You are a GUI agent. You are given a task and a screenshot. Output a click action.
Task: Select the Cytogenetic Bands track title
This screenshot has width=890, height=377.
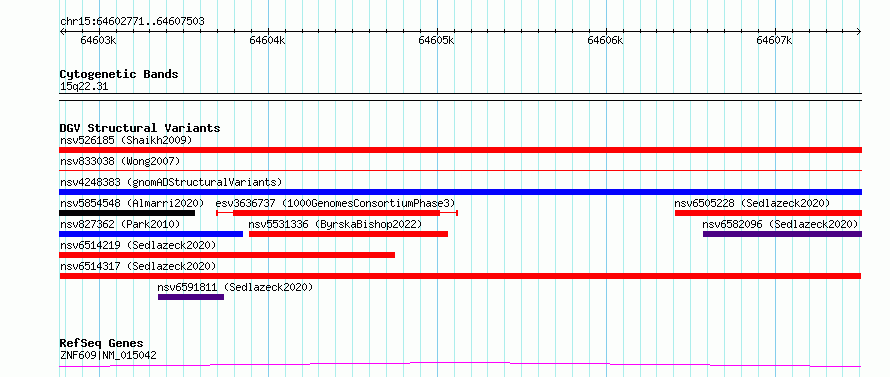point(119,74)
